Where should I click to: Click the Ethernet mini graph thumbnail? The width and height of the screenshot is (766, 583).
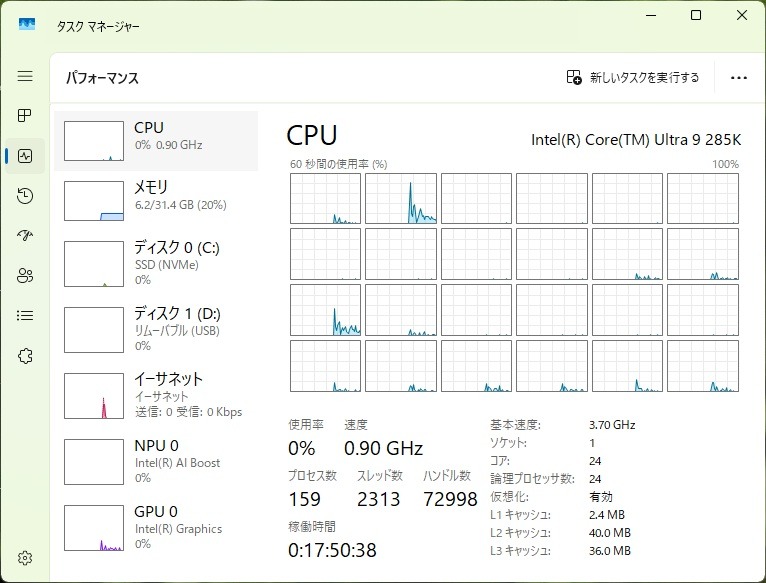click(94, 396)
